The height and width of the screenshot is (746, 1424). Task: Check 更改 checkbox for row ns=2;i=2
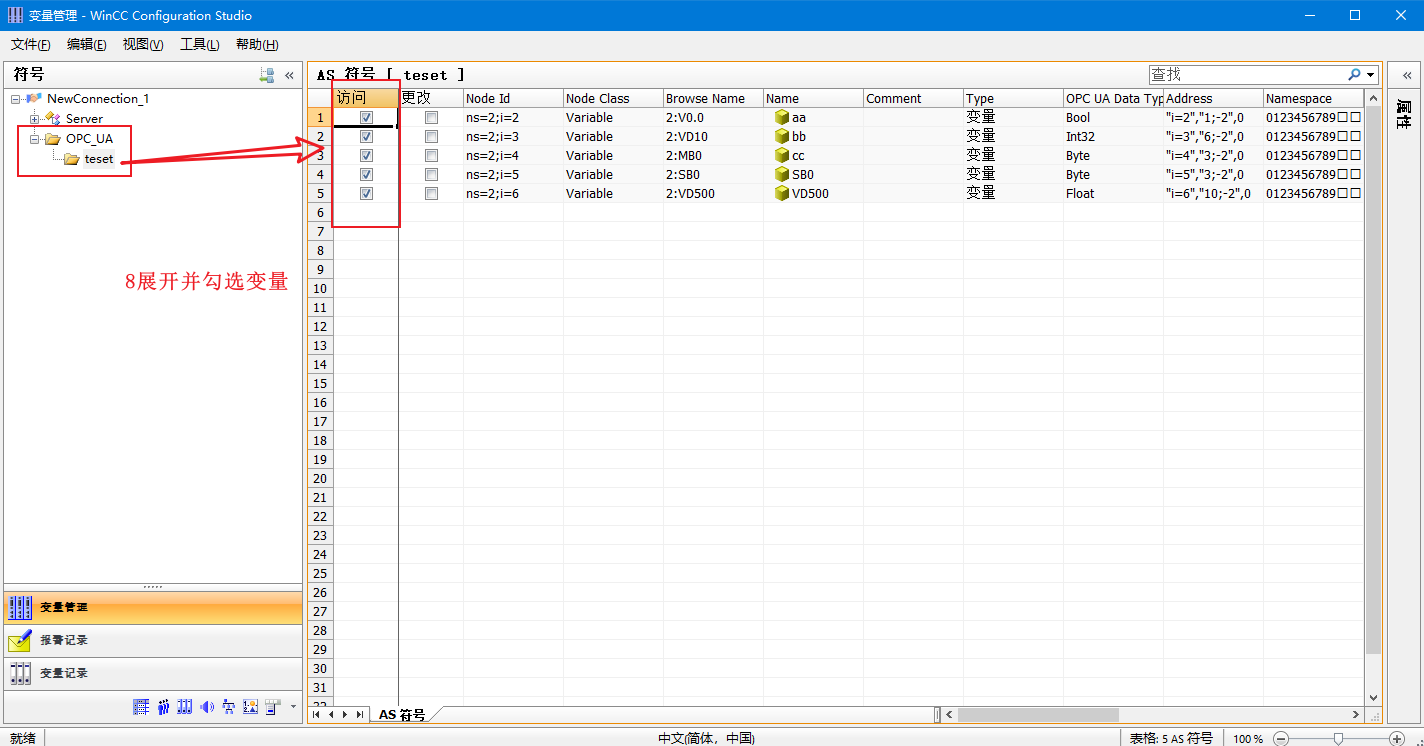coord(432,118)
